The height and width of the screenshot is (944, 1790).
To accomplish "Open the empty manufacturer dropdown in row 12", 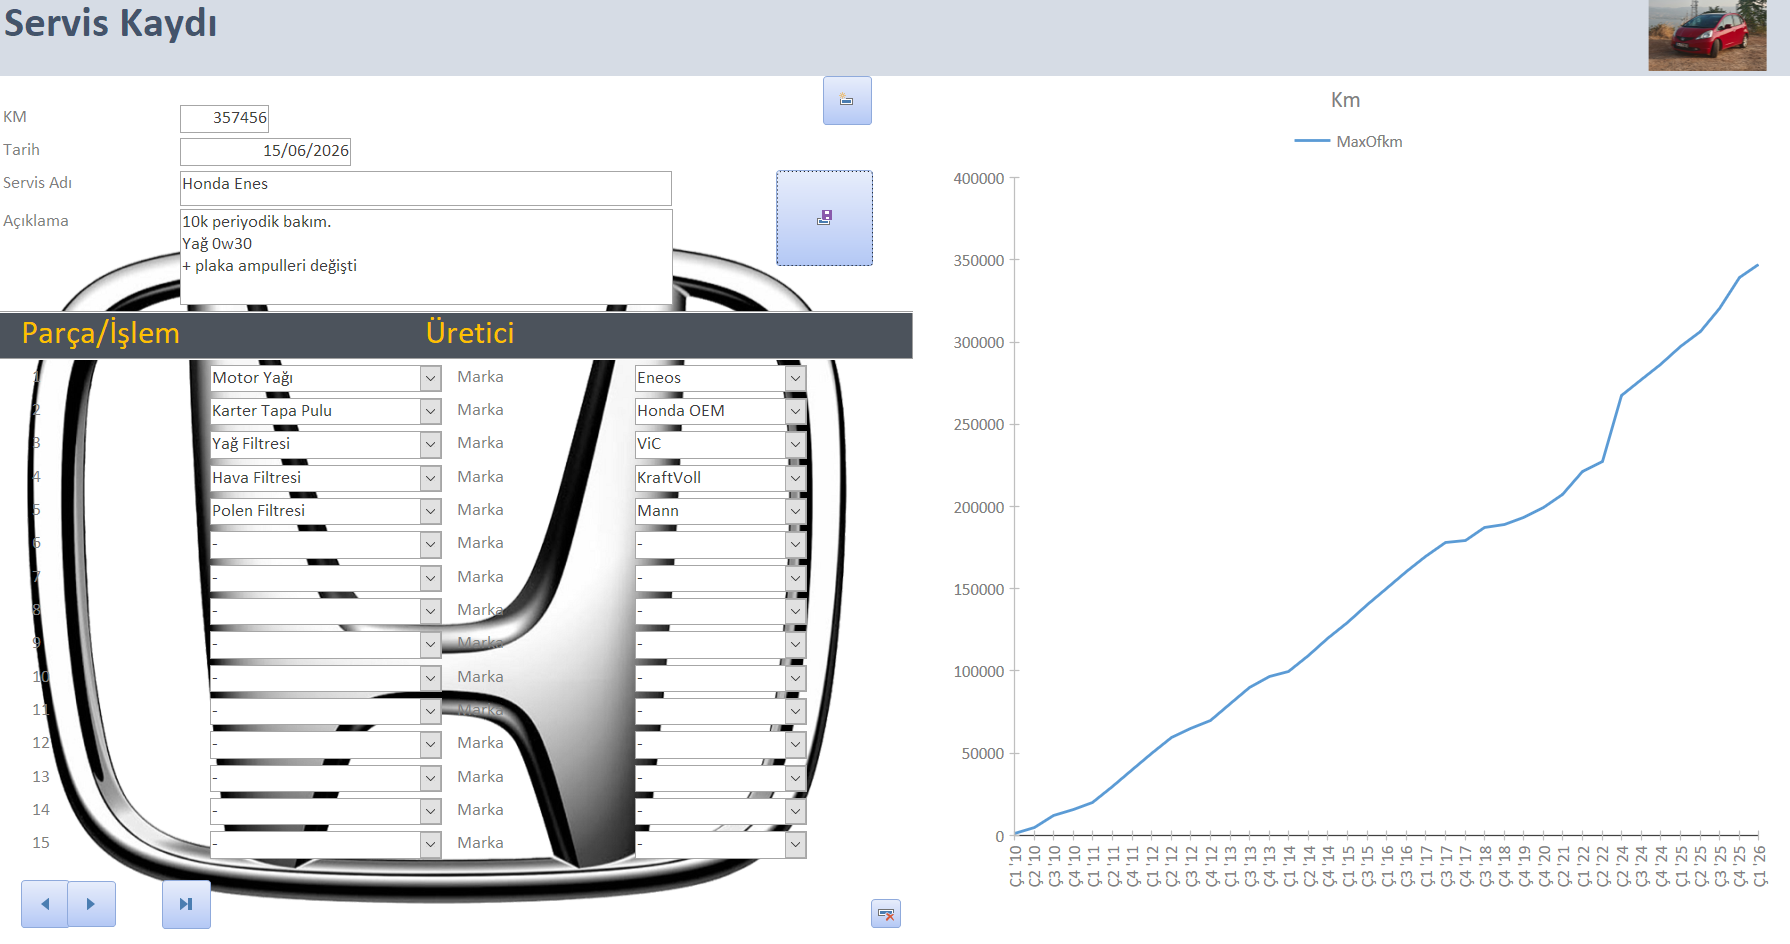I will 795,744.
